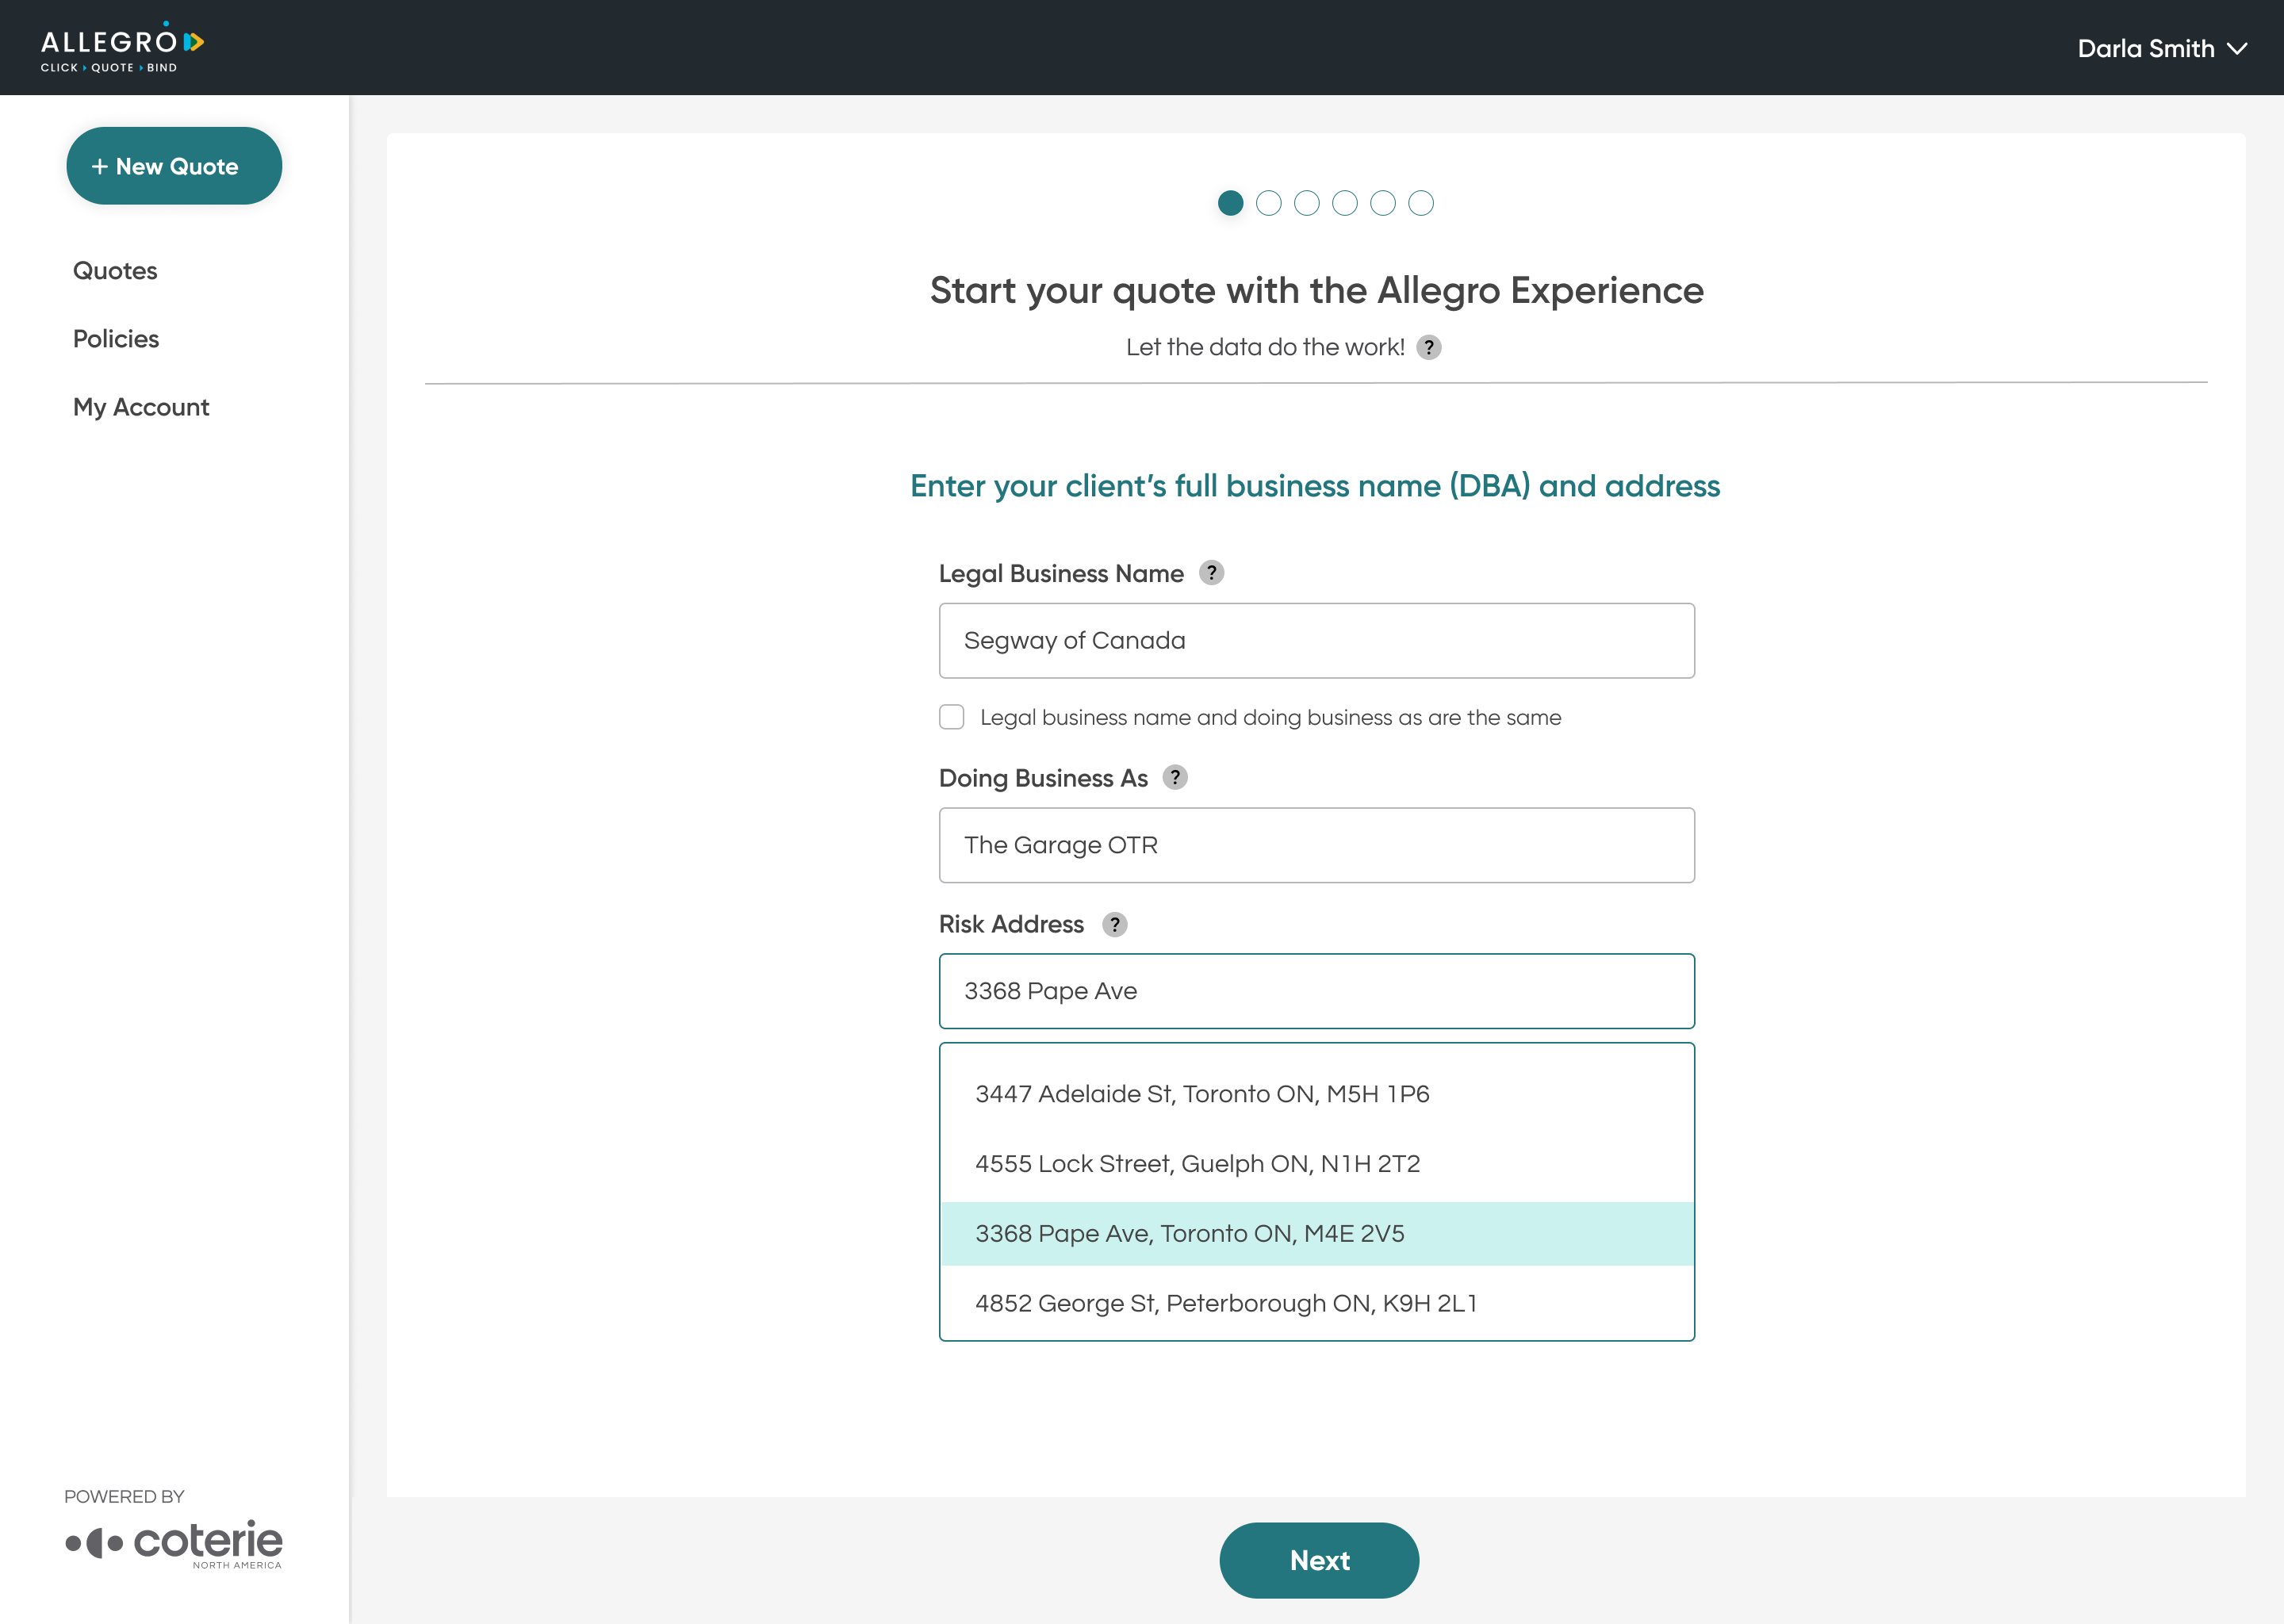Click the last progress step dot
Image resolution: width=2284 pixels, height=1624 pixels.
(x=1420, y=203)
